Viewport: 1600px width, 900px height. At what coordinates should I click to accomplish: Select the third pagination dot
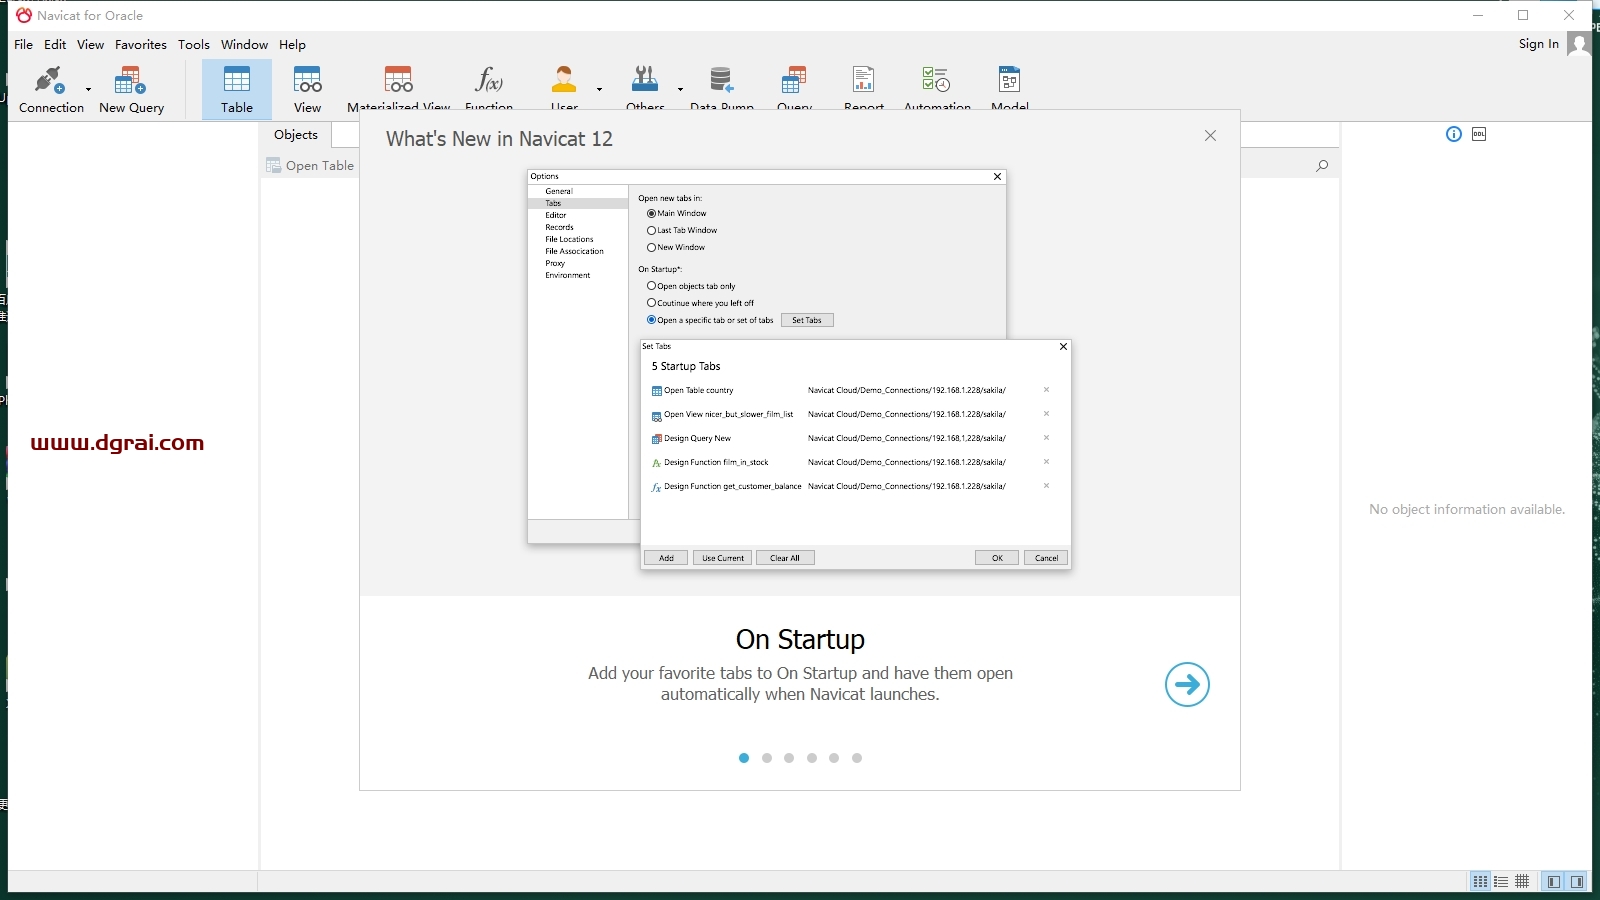coord(789,758)
